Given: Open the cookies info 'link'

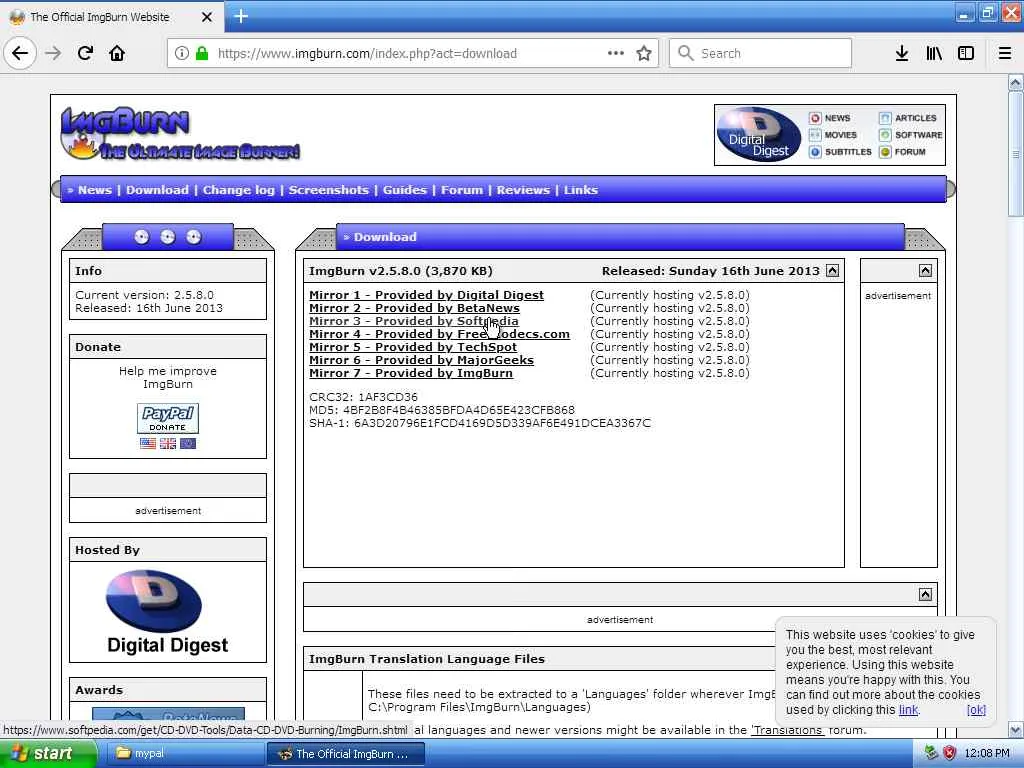Looking at the screenshot, I should [x=908, y=710].
